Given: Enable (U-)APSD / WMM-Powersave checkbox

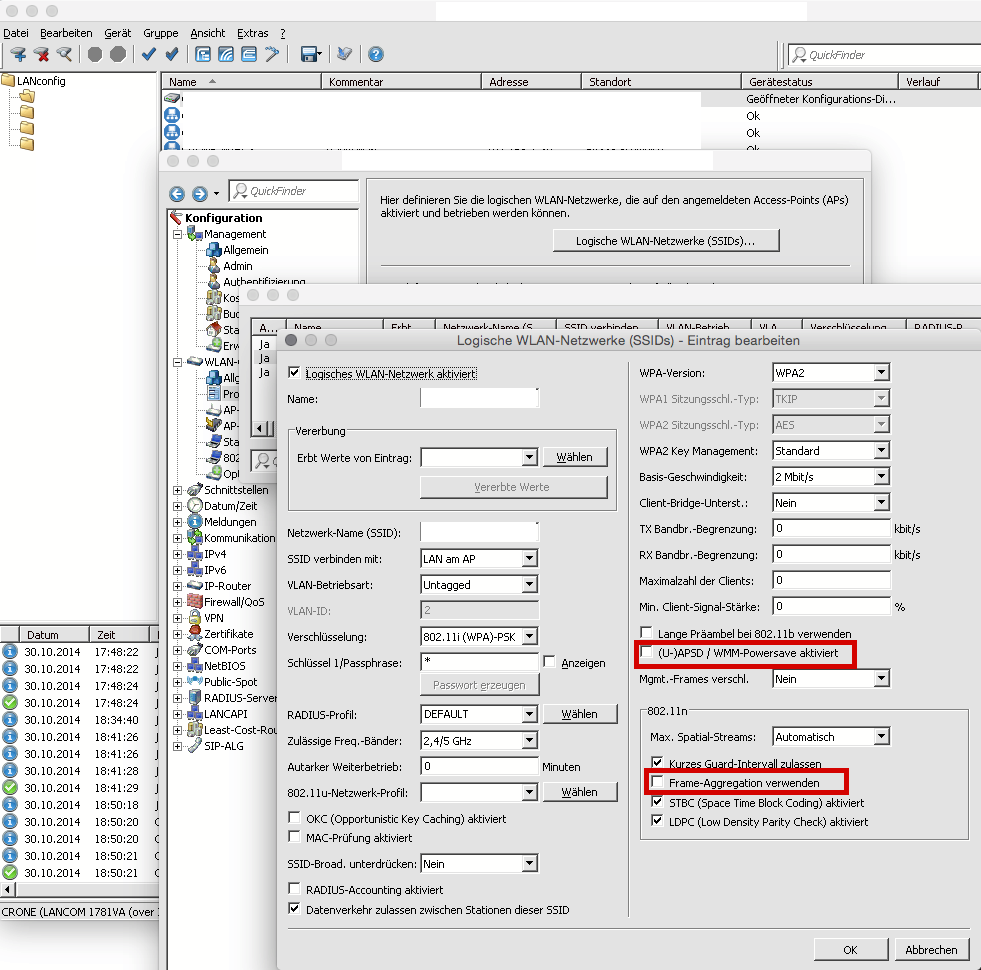Looking at the screenshot, I should pyautogui.click(x=646, y=652).
